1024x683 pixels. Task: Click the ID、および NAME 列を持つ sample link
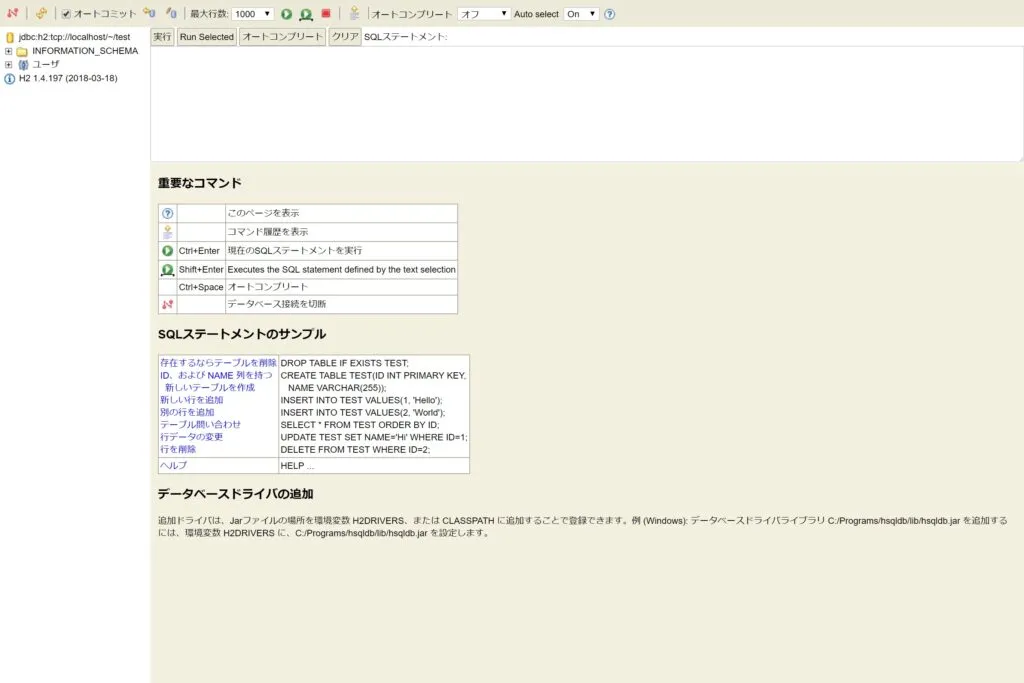216,375
